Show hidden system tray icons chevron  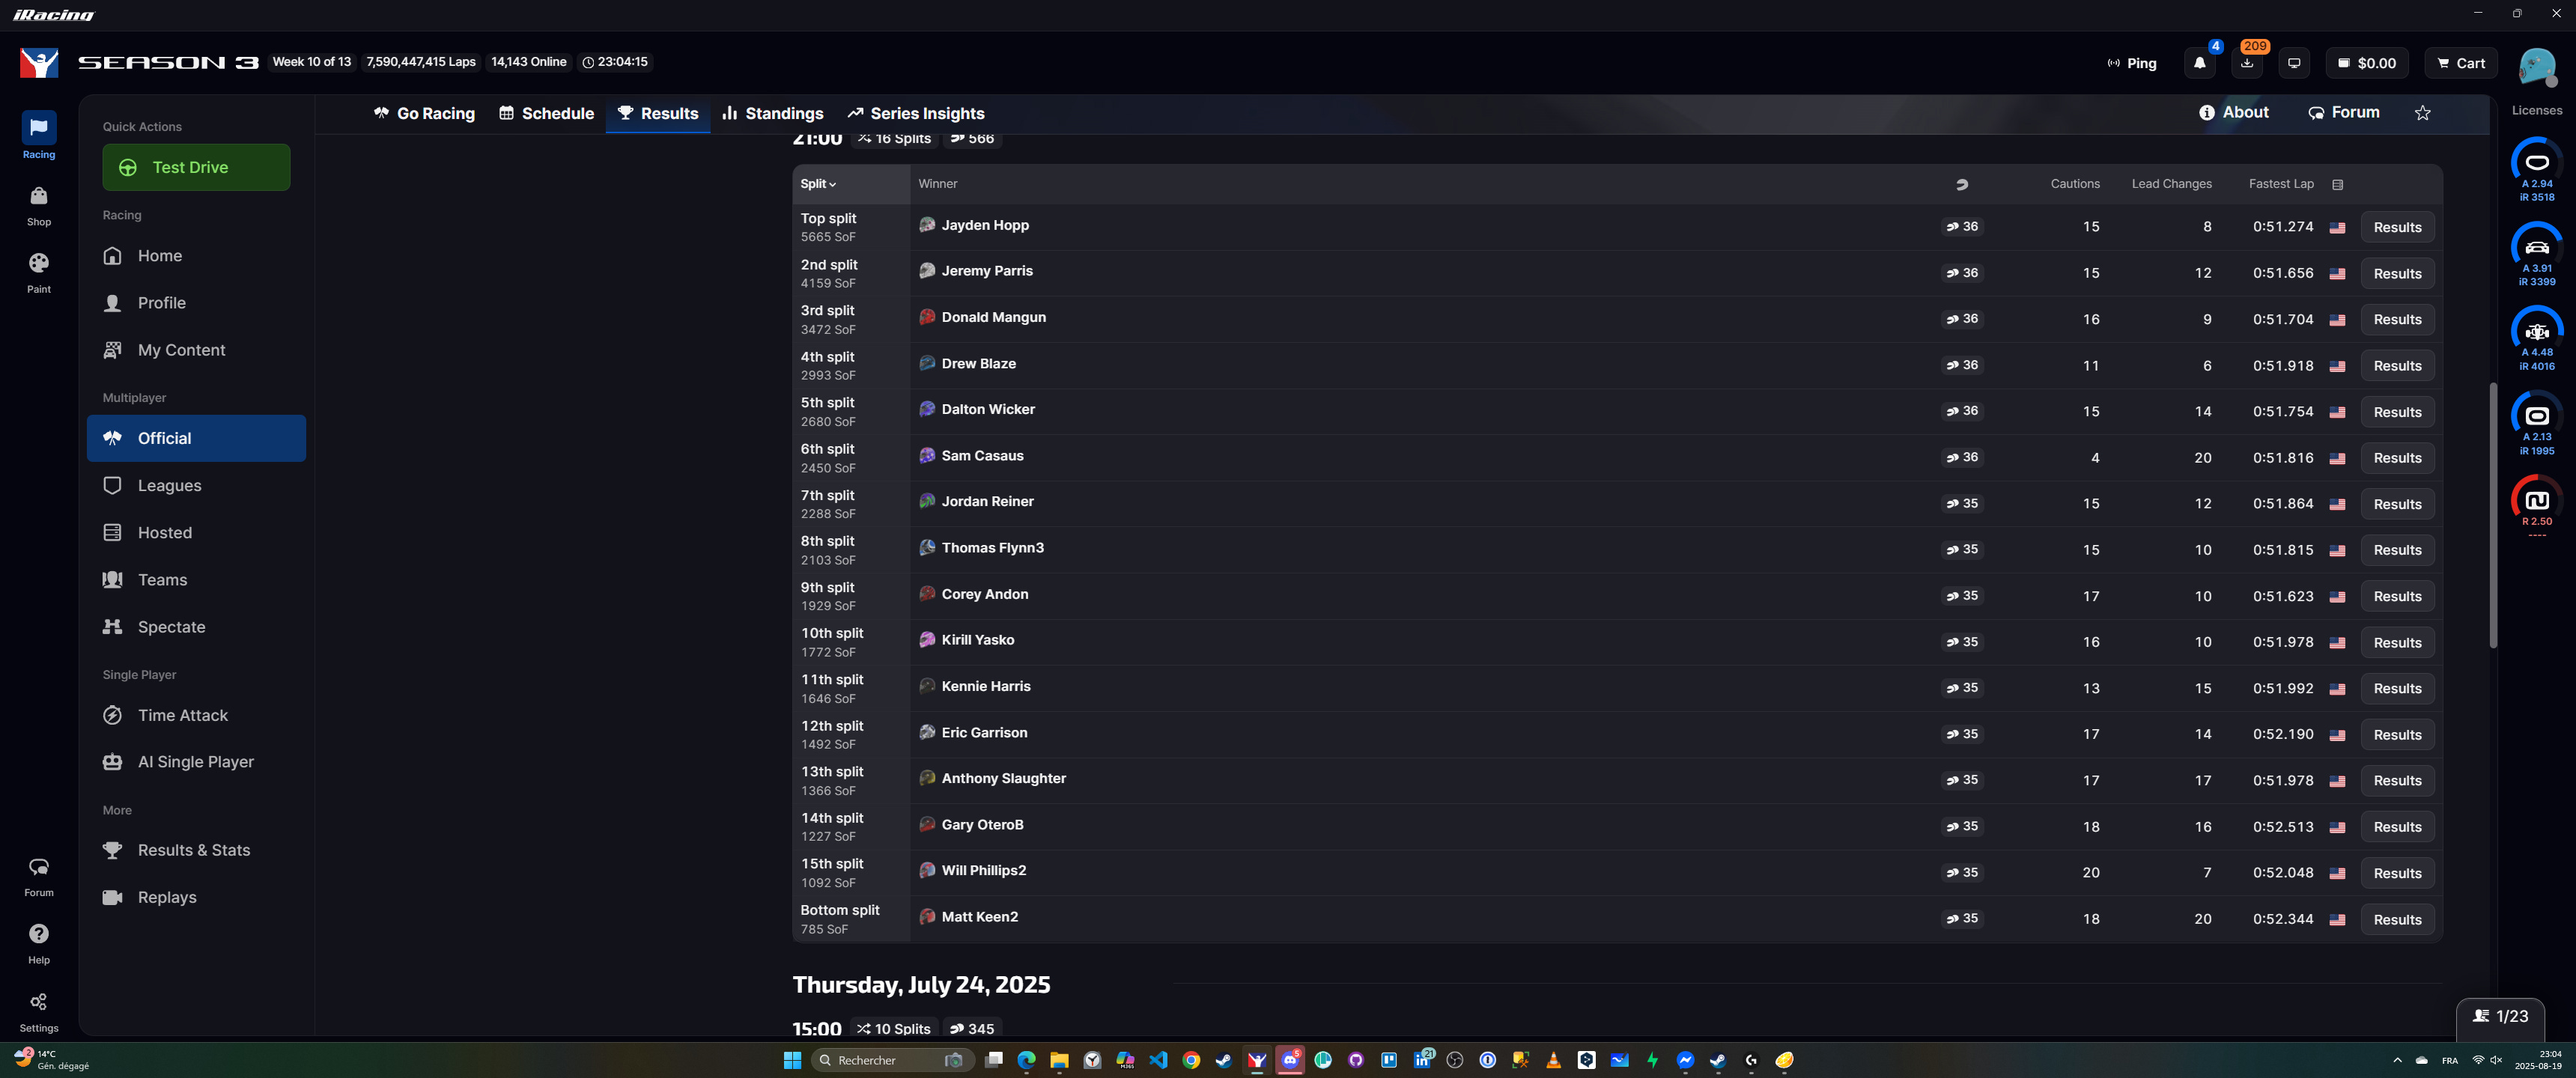tap(2397, 1060)
